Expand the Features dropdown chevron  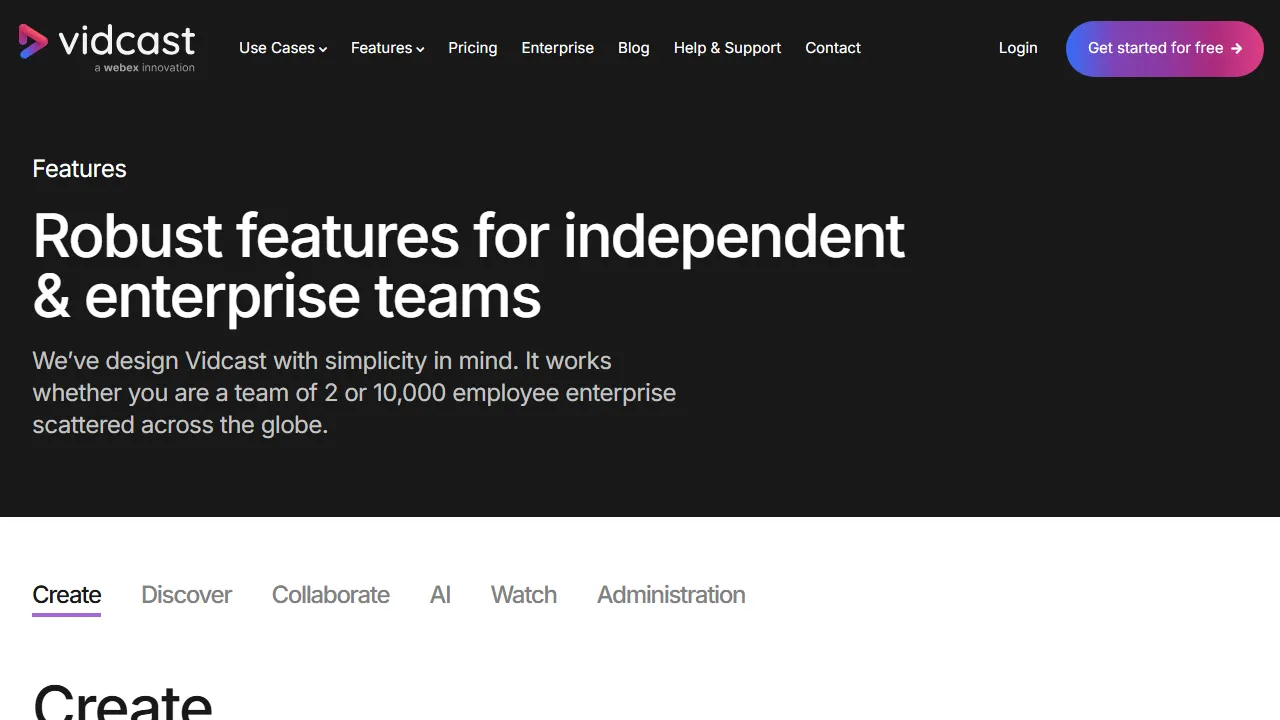point(420,49)
